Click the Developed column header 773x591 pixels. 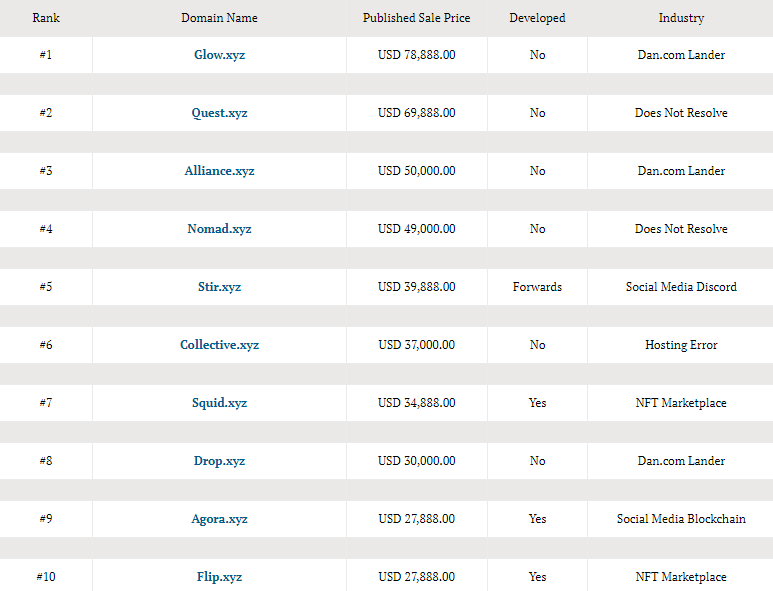pos(537,18)
